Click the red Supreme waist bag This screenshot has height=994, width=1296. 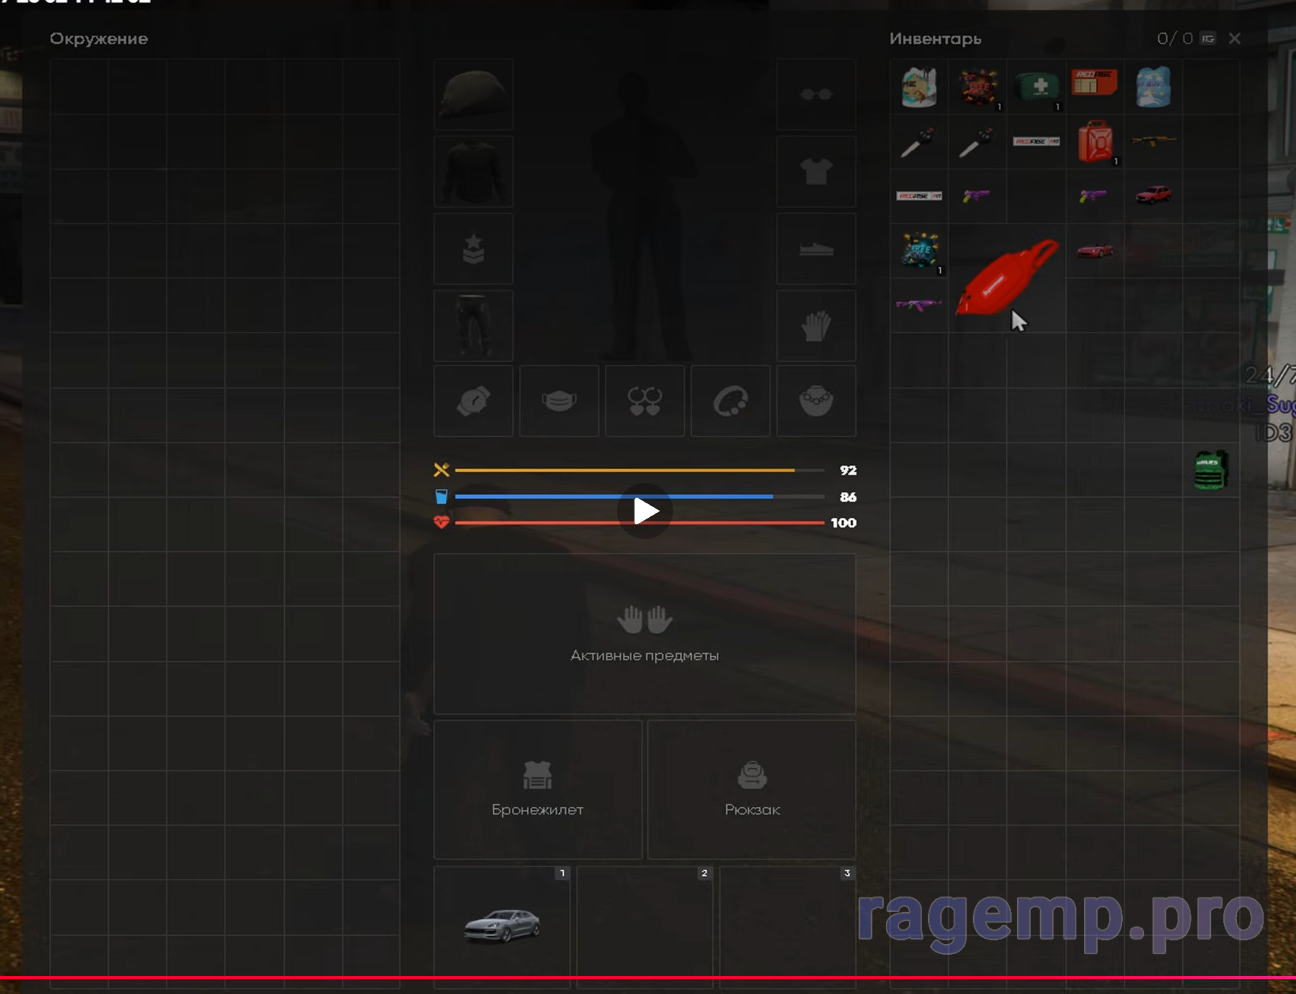[x=1005, y=277]
